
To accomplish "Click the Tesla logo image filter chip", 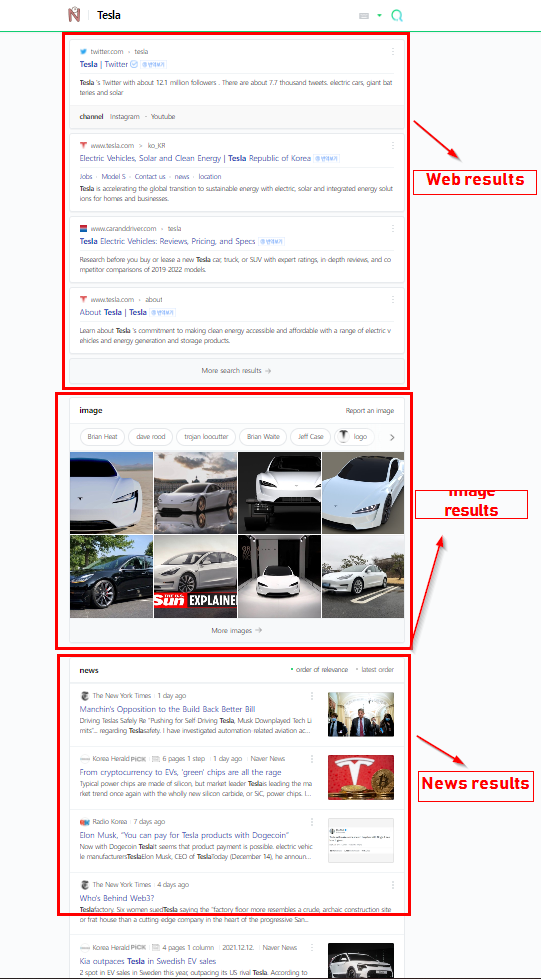I will click(355, 436).
